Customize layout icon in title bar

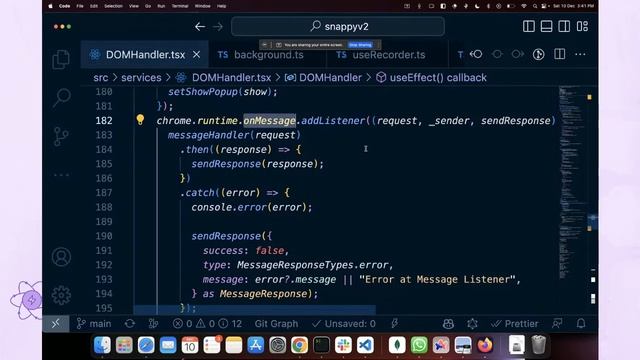[582, 27]
